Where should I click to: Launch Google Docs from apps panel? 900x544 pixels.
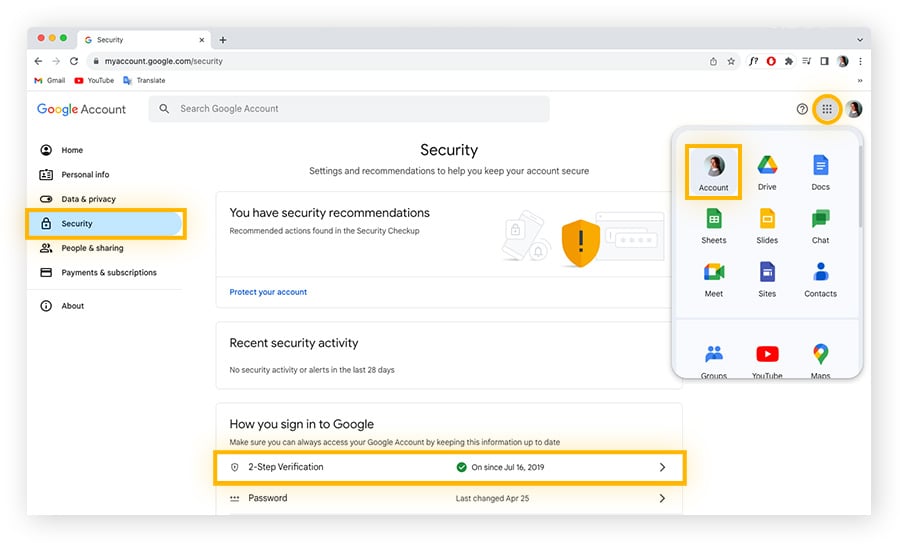click(x=820, y=172)
